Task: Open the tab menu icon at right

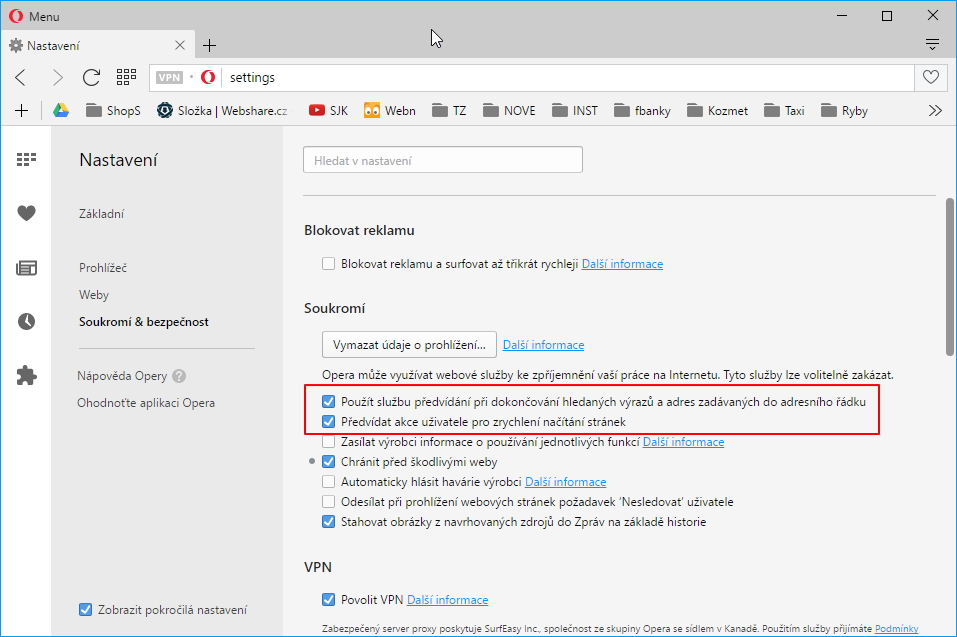Action: [x=932, y=44]
